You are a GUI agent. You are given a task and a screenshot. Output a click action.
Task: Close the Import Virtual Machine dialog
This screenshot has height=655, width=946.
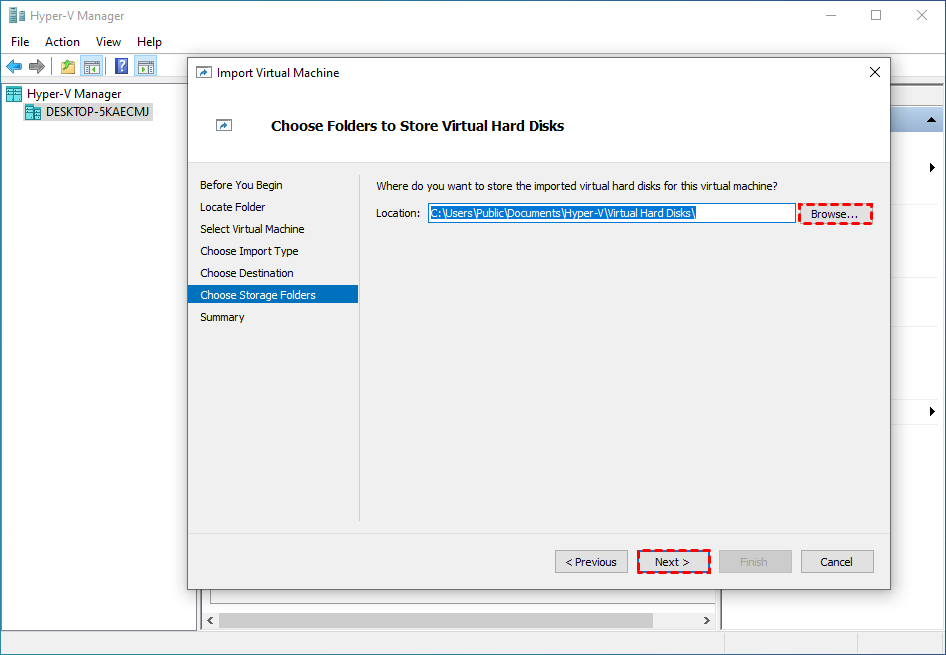click(x=875, y=72)
